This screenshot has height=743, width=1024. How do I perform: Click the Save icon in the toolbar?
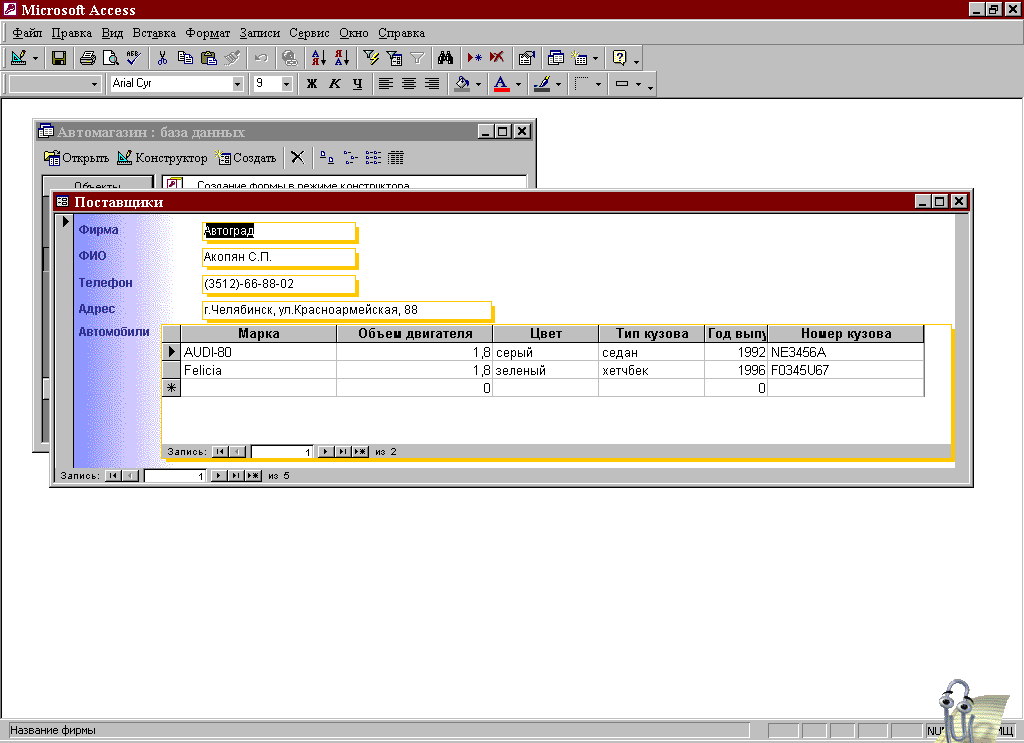click(59, 58)
